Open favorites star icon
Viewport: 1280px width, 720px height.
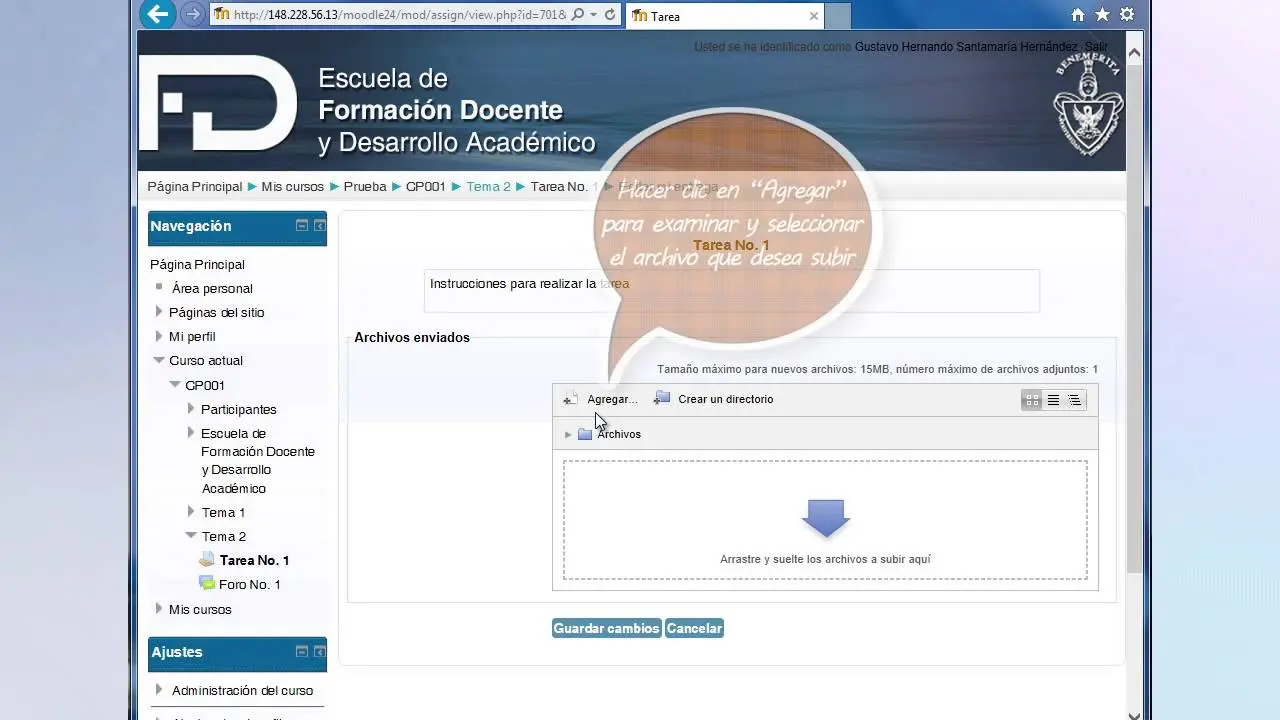tap(1102, 15)
